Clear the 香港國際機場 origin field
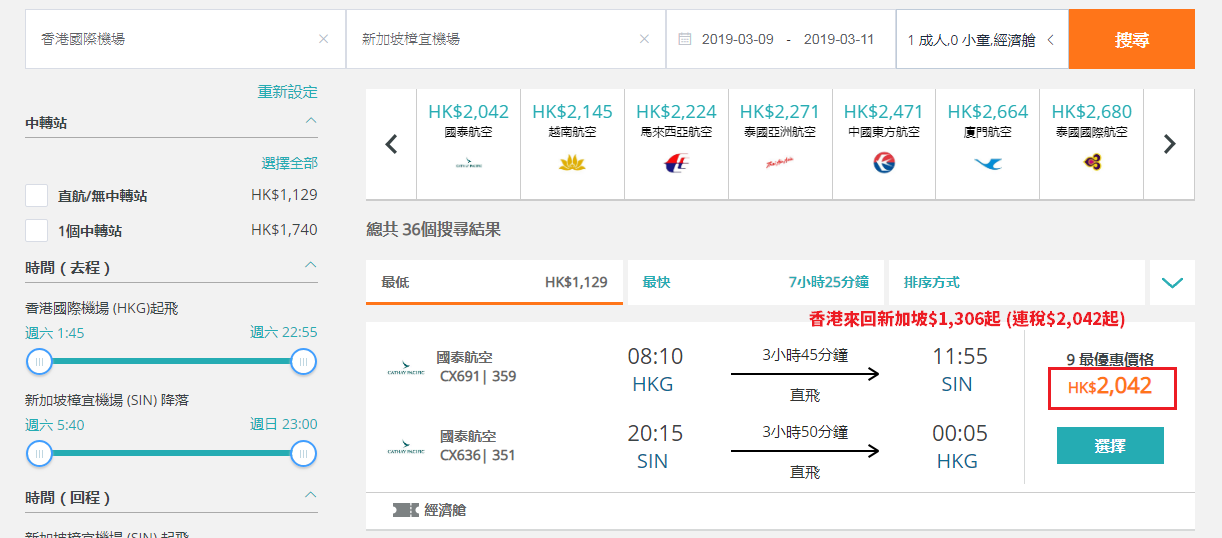This screenshot has height=538, width=1222. tap(323, 39)
